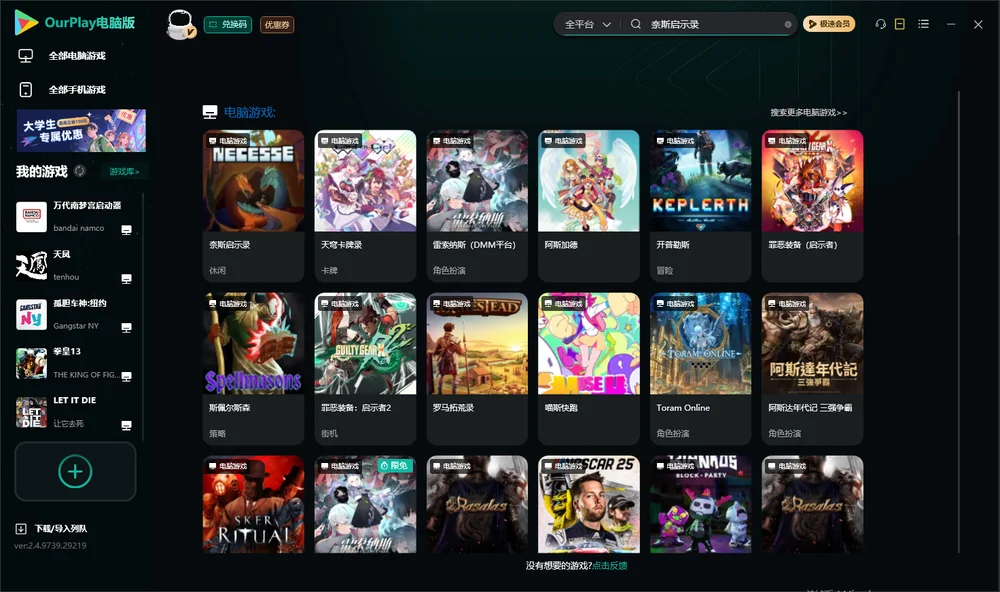Open 罪恶装备：启示者2 game card
This screenshot has height=592, width=1000.
[x=365, y=368]
